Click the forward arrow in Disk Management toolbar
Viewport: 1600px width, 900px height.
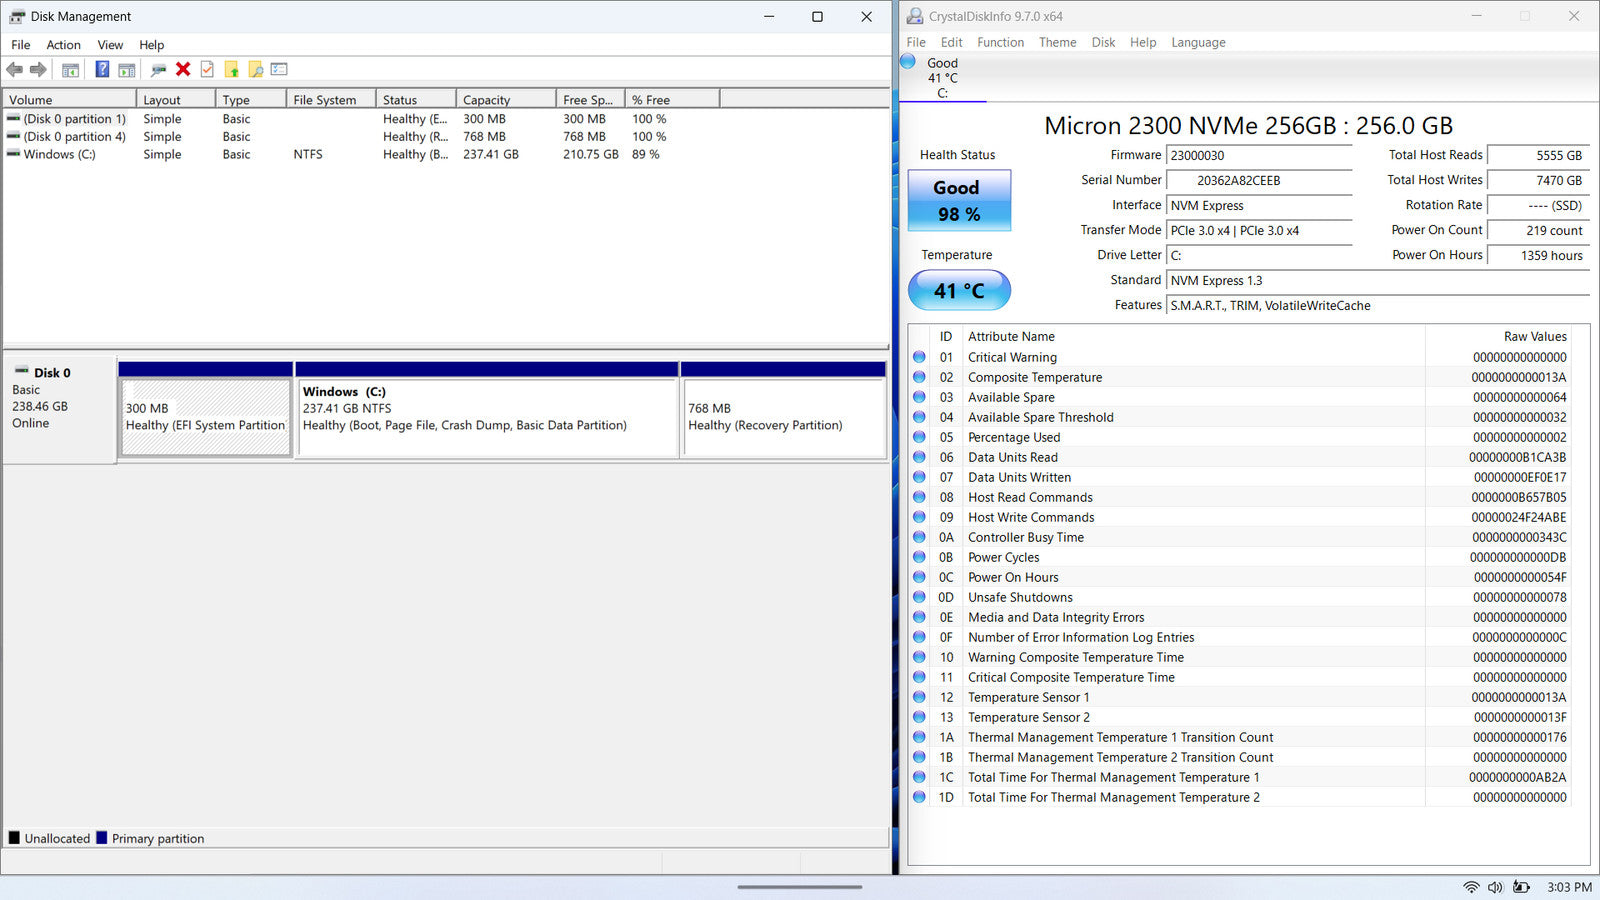(x=38, y=69)
